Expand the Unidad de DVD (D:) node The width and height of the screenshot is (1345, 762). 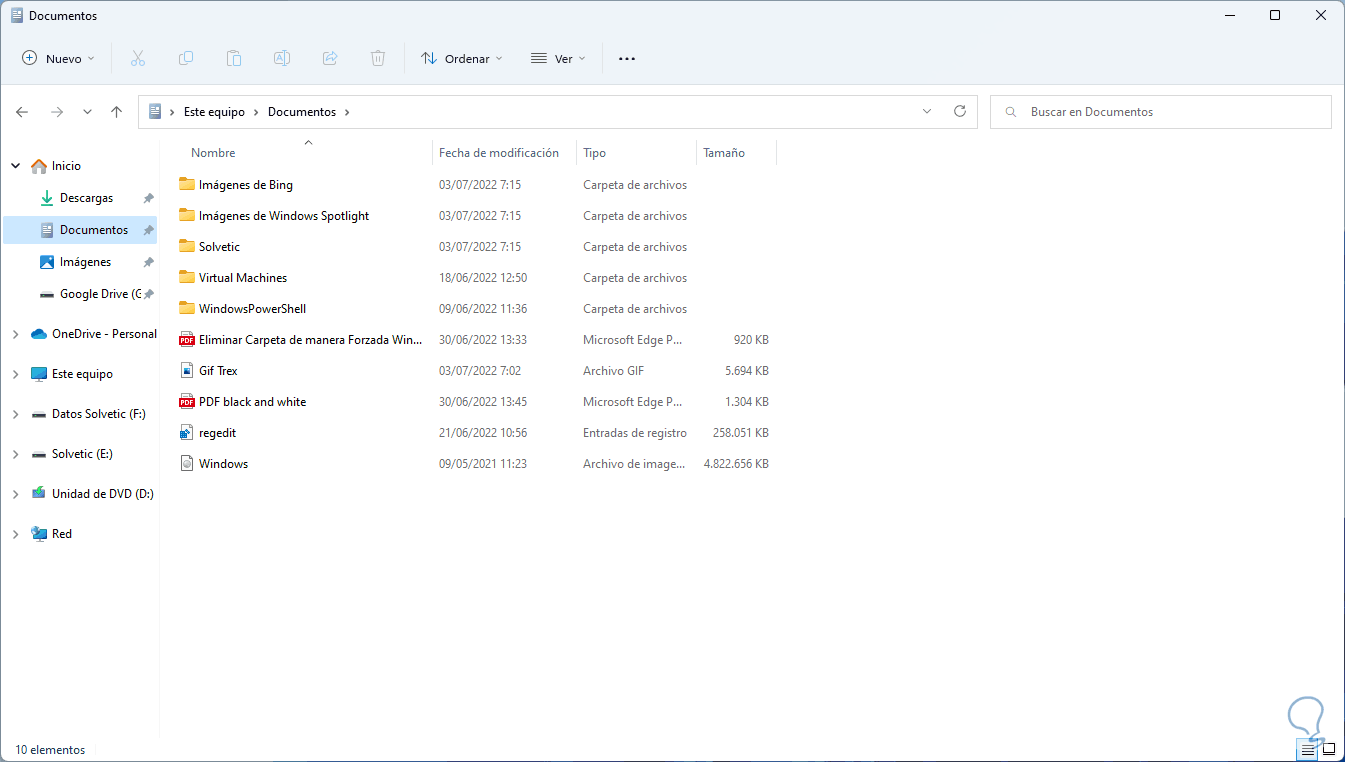coord(15,494)
